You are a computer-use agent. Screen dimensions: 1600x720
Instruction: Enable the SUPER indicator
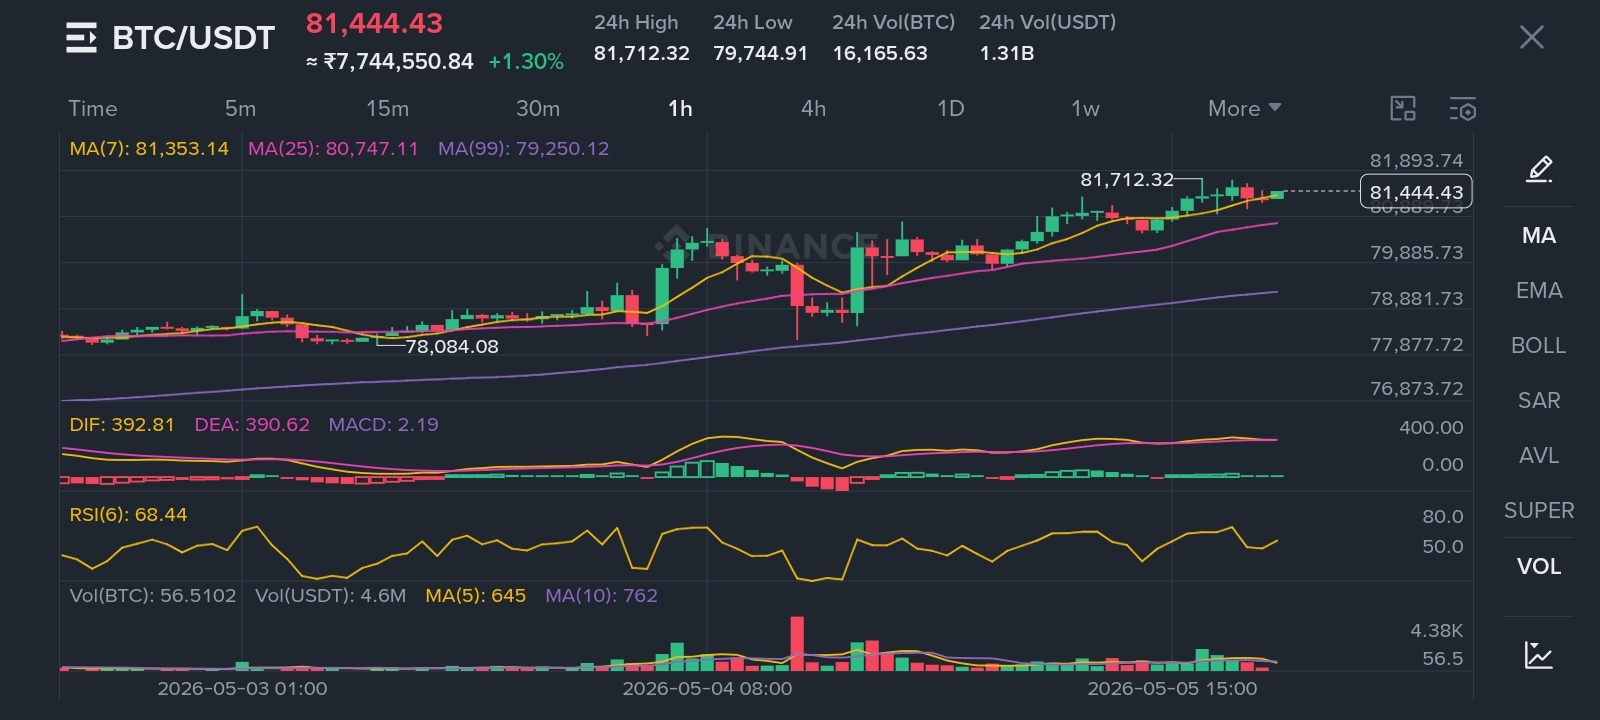(x=1539, y=510)
